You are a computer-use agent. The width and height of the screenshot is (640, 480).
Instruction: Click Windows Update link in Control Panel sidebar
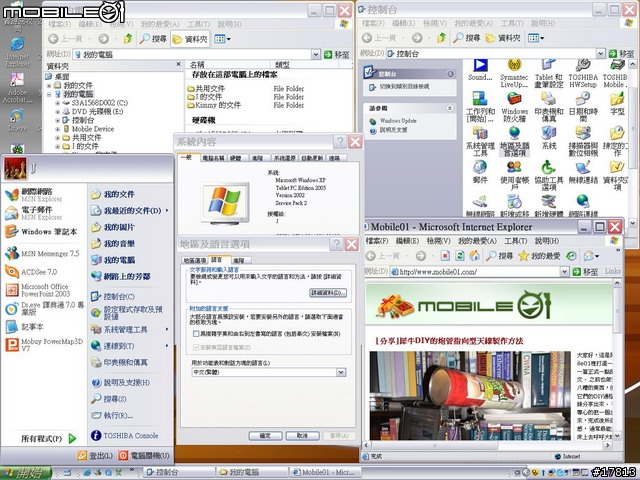point(398,121)
